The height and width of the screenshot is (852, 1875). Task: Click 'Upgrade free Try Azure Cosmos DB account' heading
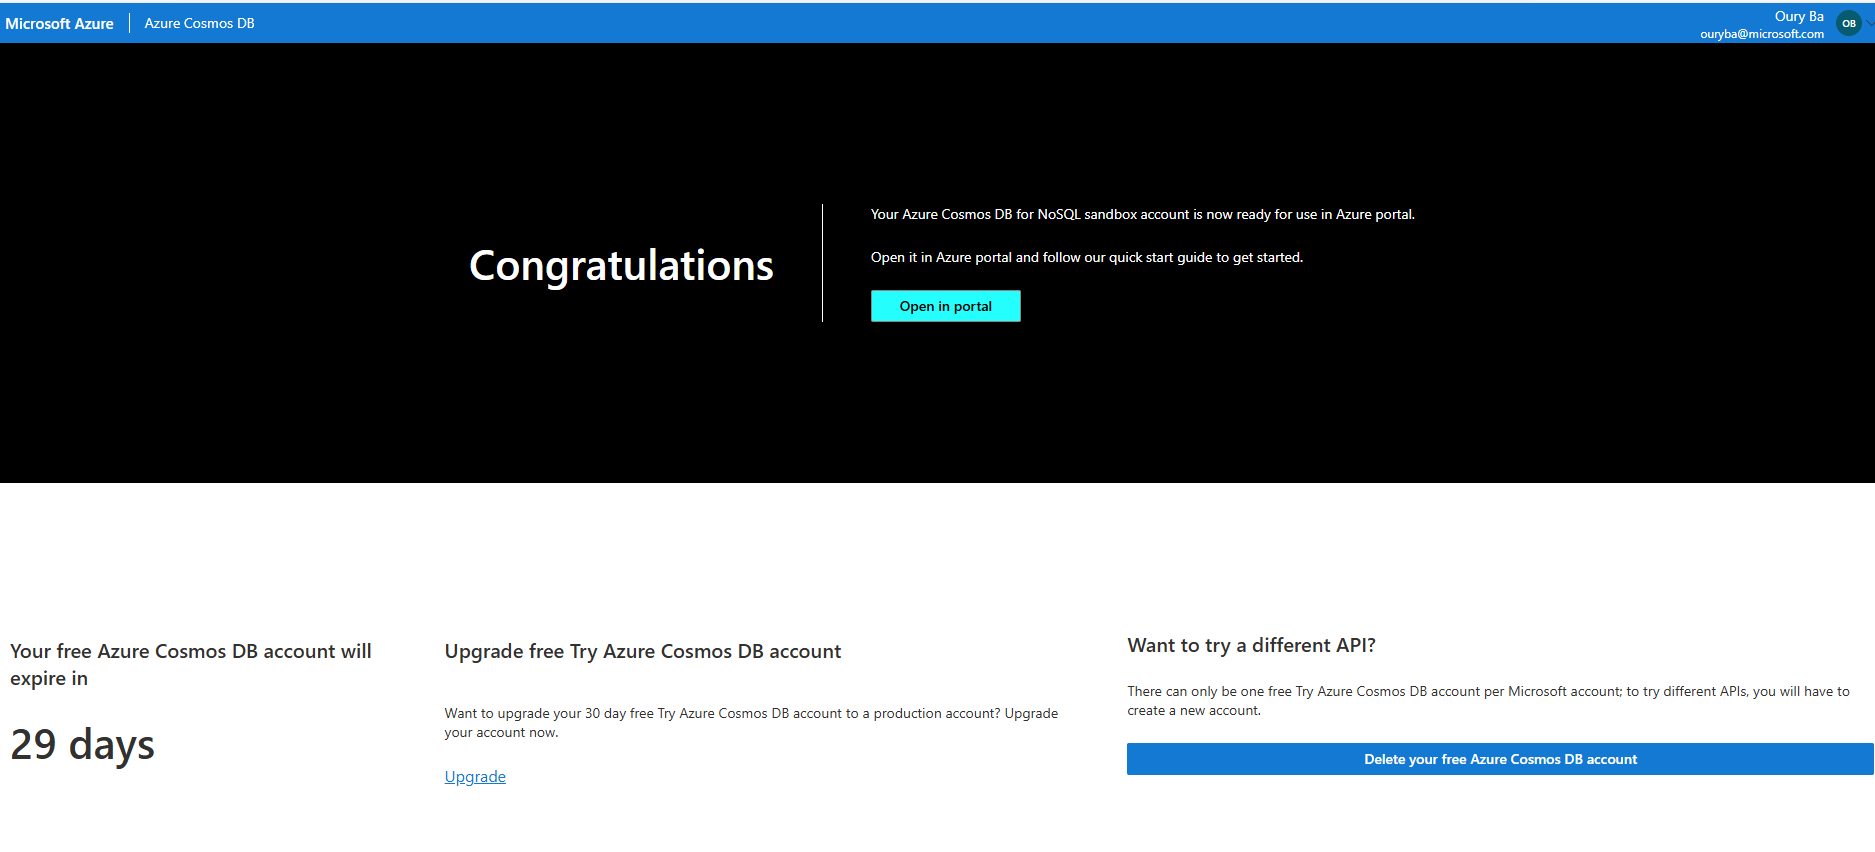coord(642,651)
